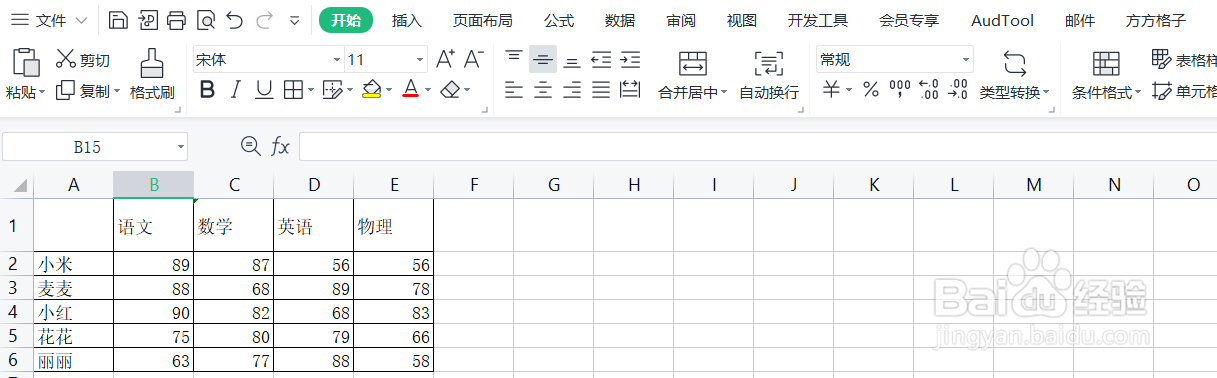The width and height of the screenshot is (1217, 378).
Task: Expand the quick access toolbar customize arrow
Action: (294, 21)
